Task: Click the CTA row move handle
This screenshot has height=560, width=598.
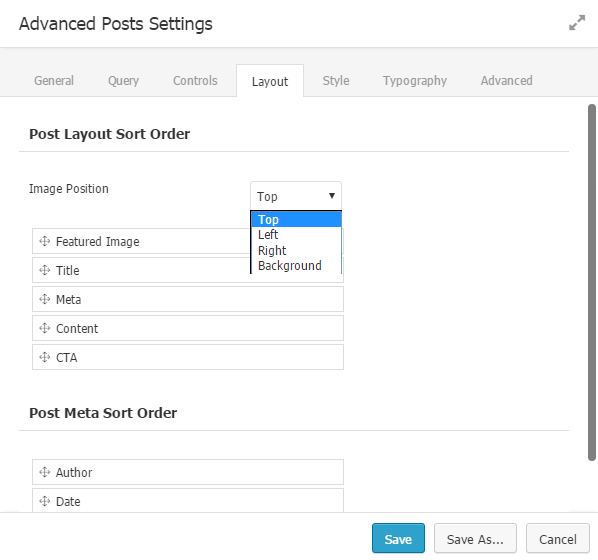Action: pos(45,357)
